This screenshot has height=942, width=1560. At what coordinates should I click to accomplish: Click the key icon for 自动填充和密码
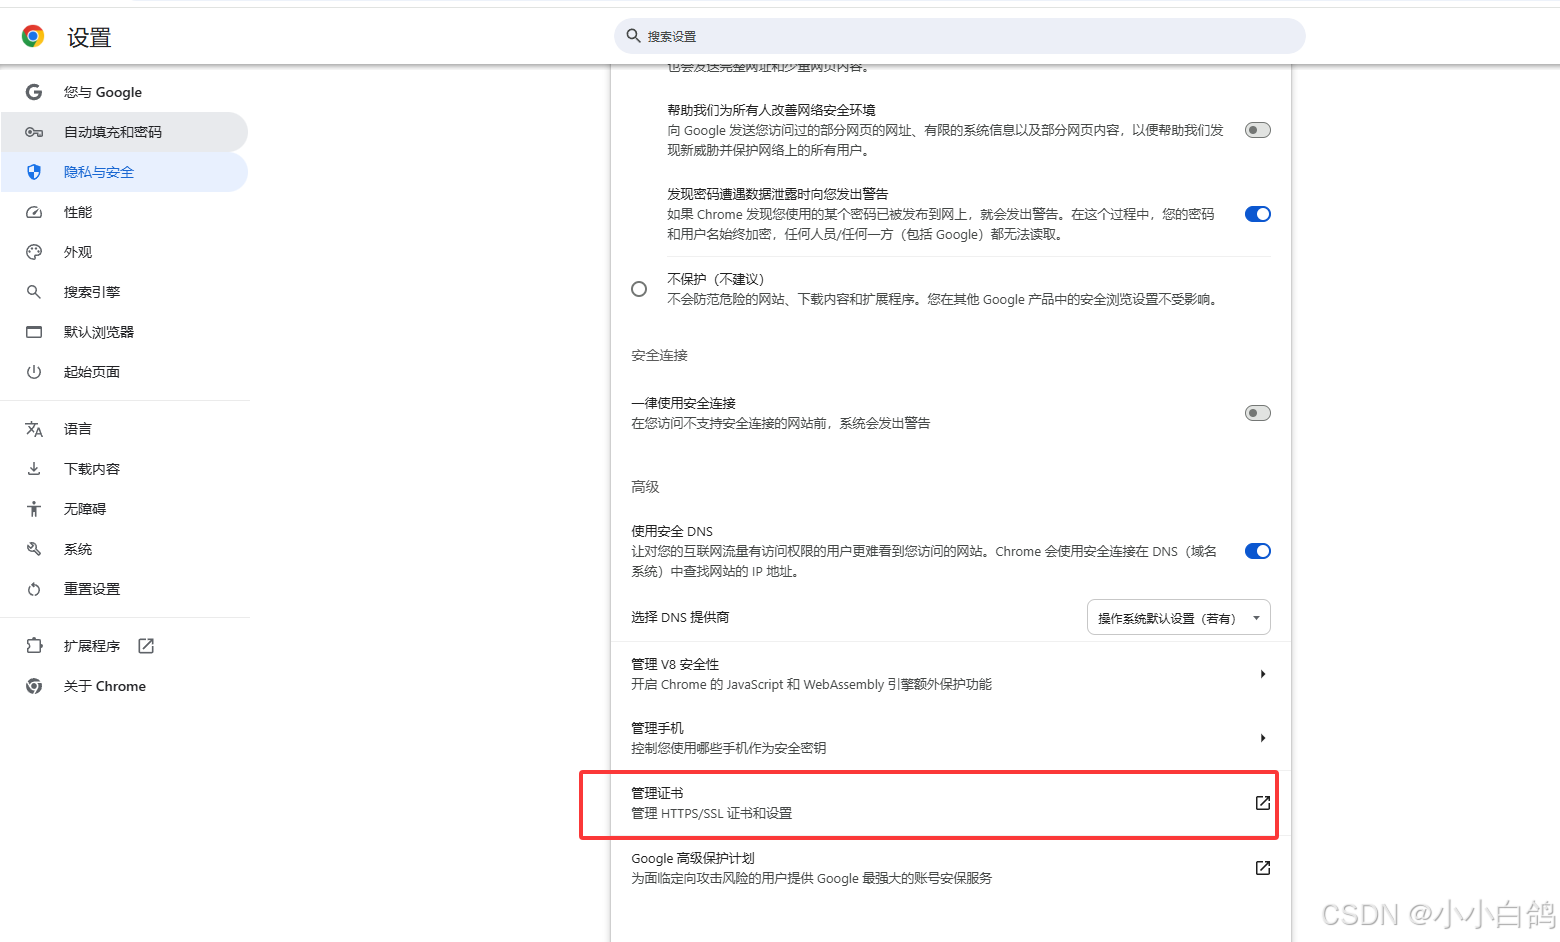point(34,132)
